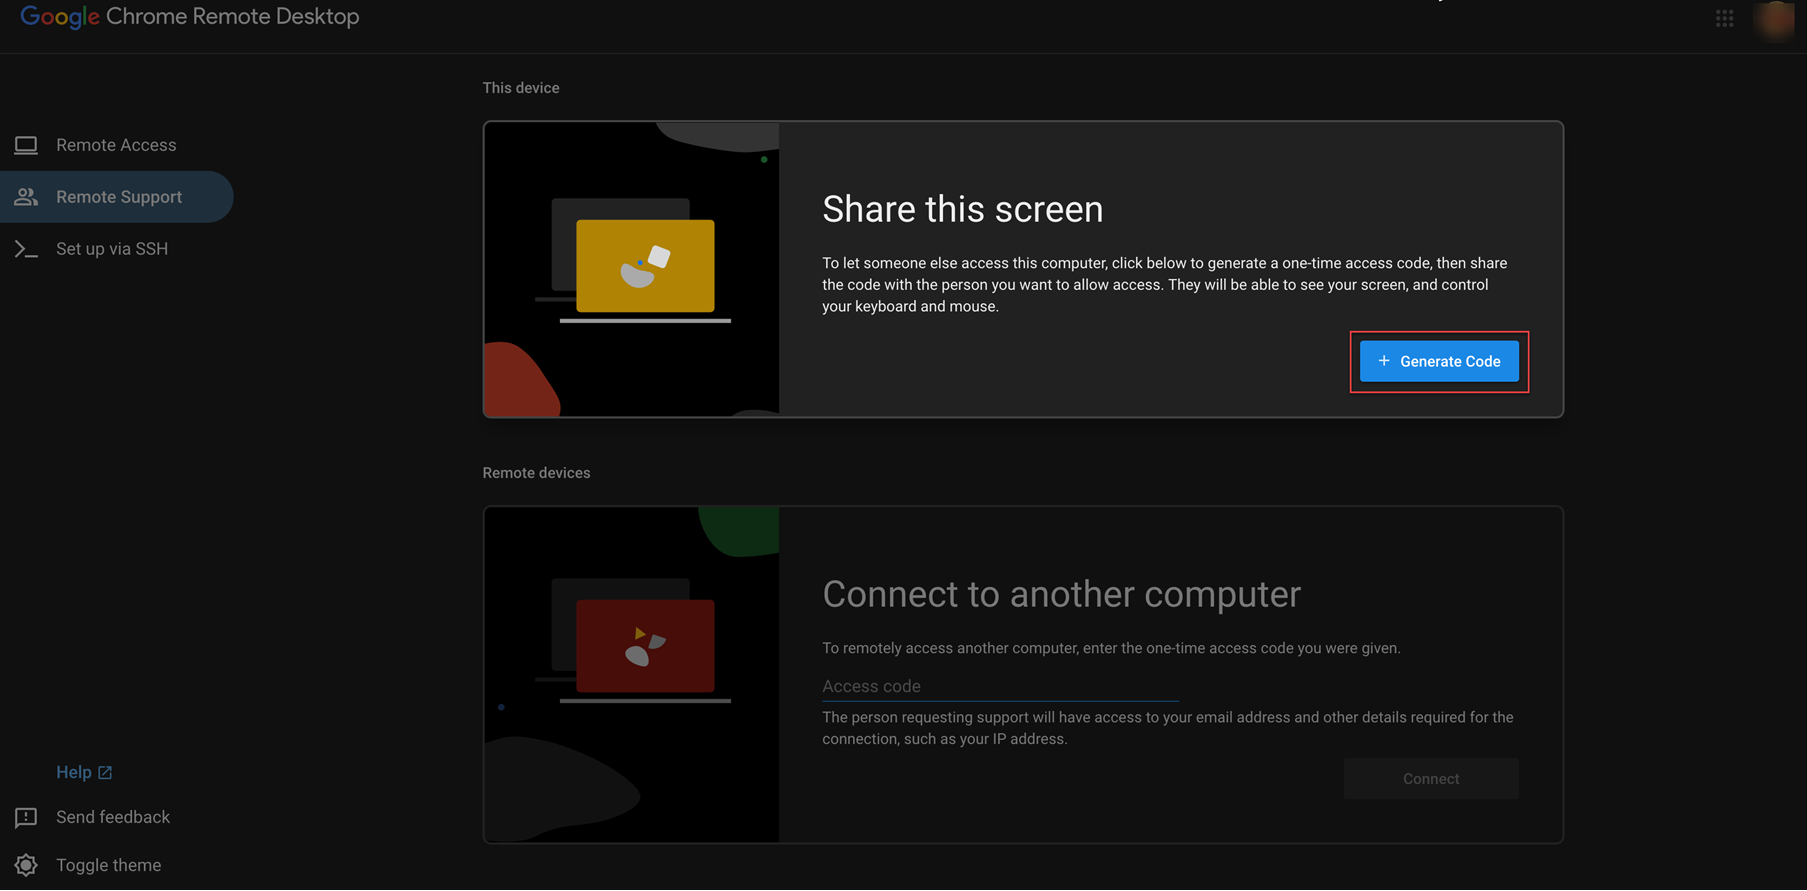The height and width of the screenshot is (891, 1807).
Task: Click Send feedback in the sidebar
Action: [x=112, y=817]
